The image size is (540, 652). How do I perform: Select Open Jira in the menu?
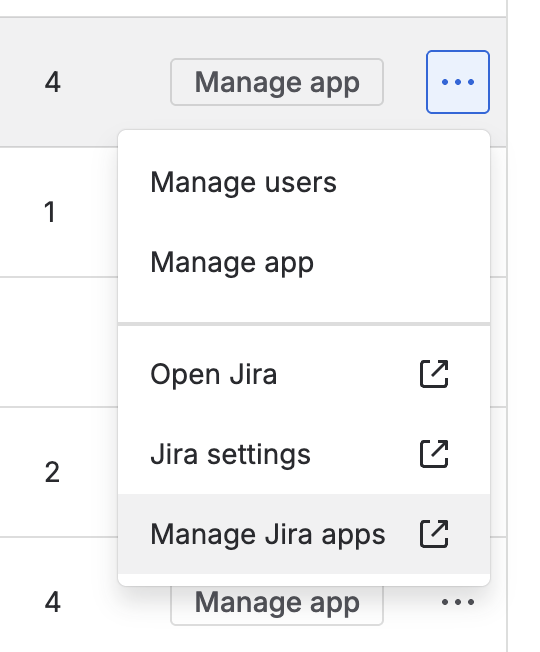304,374
